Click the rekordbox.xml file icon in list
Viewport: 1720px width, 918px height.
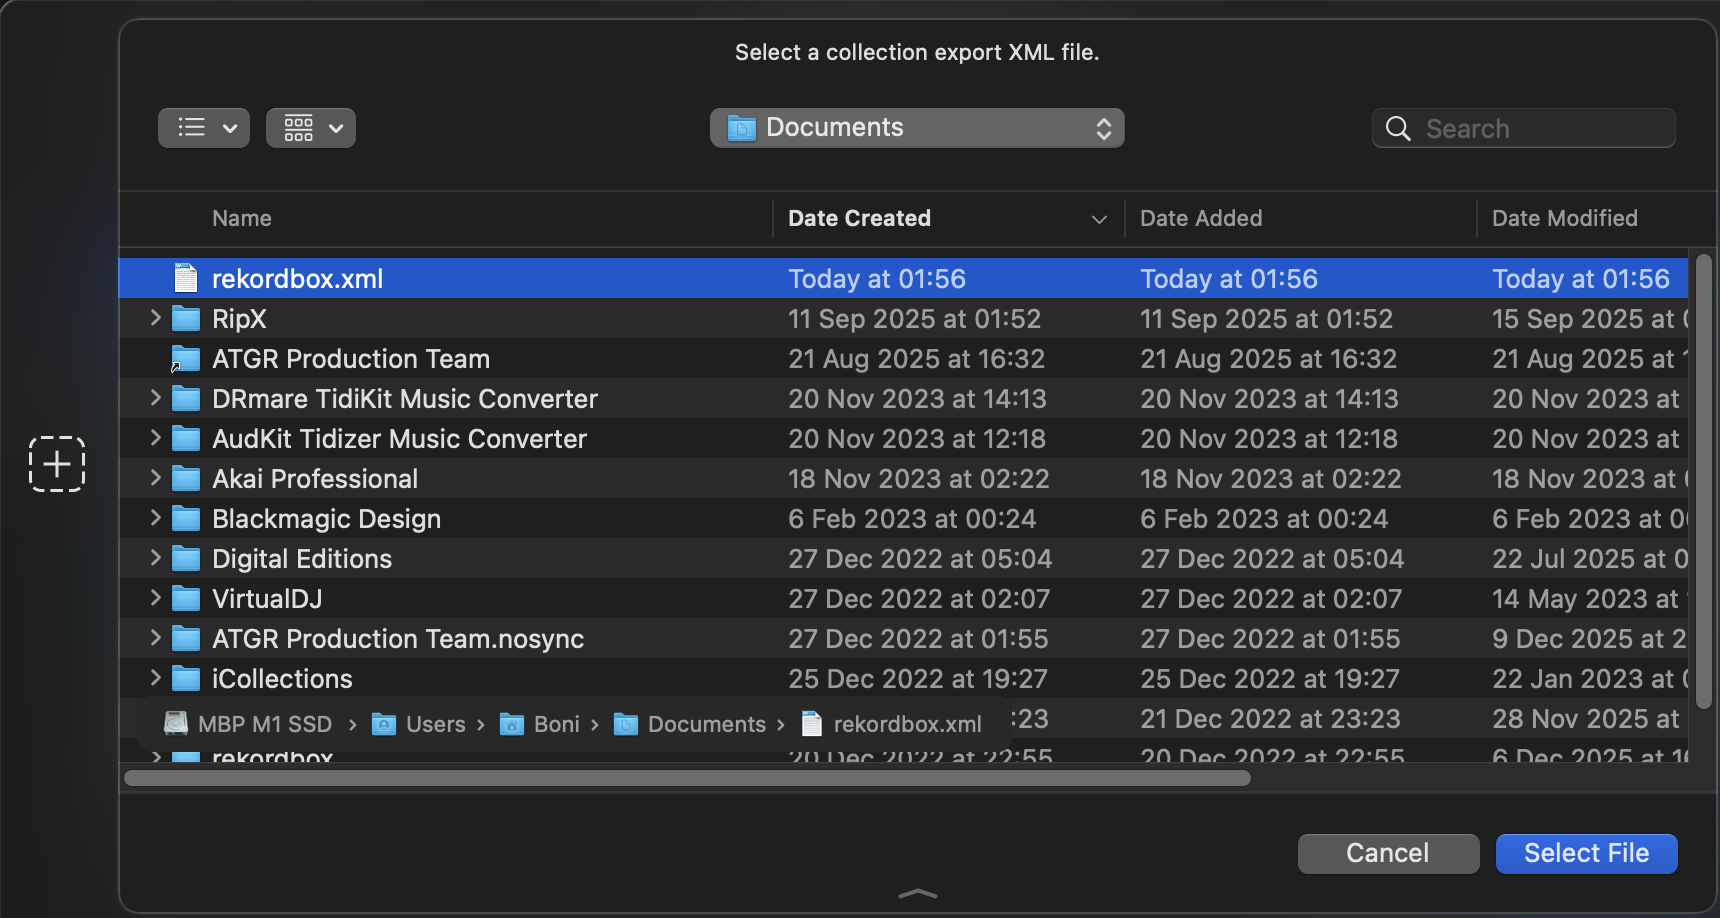coord(186,279)
